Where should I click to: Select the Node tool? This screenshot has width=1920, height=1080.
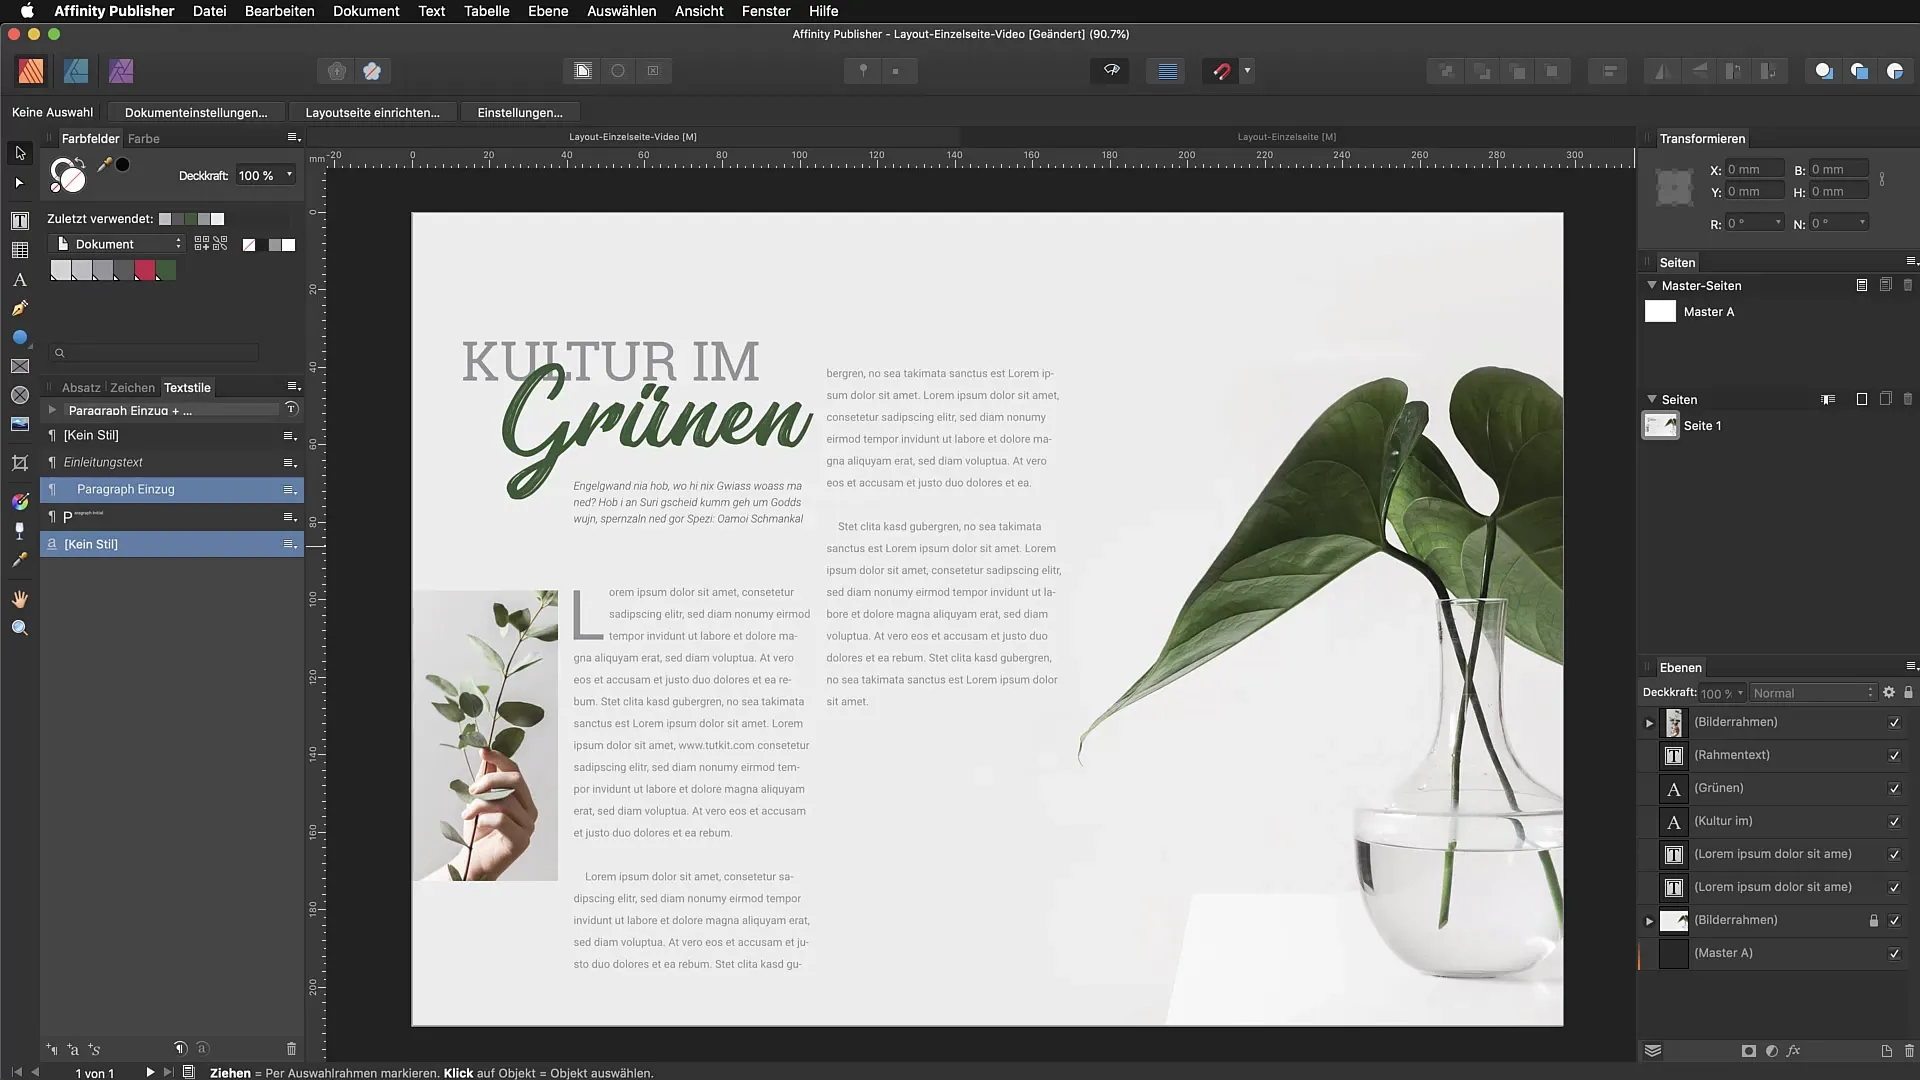pyautogui.click(x=20, y=183)
